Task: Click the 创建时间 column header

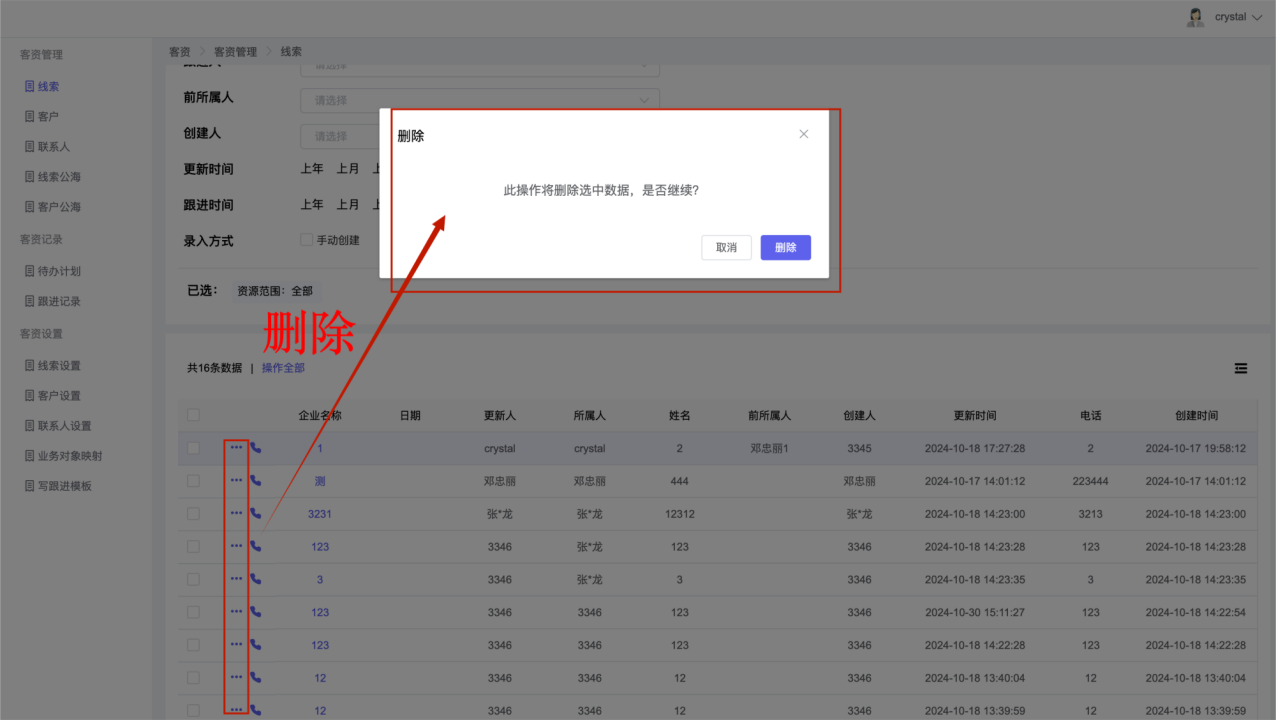Action: 1196,416
